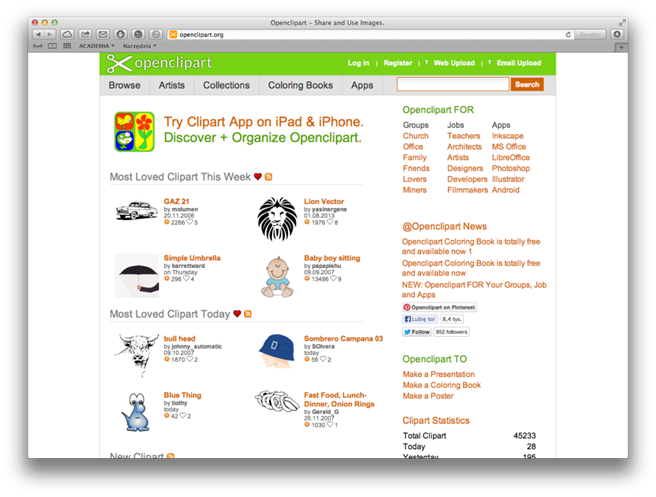Click the Church group link

click(x=415, y=136)
